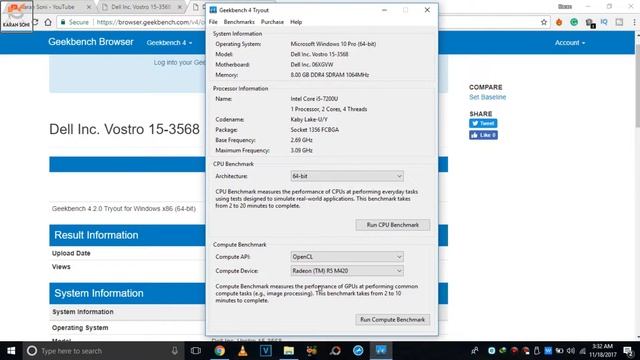Click the orange flame extension icon
The width and height of the screenshot is (640, 360).
pyautogui.click(x=559, y=22)
